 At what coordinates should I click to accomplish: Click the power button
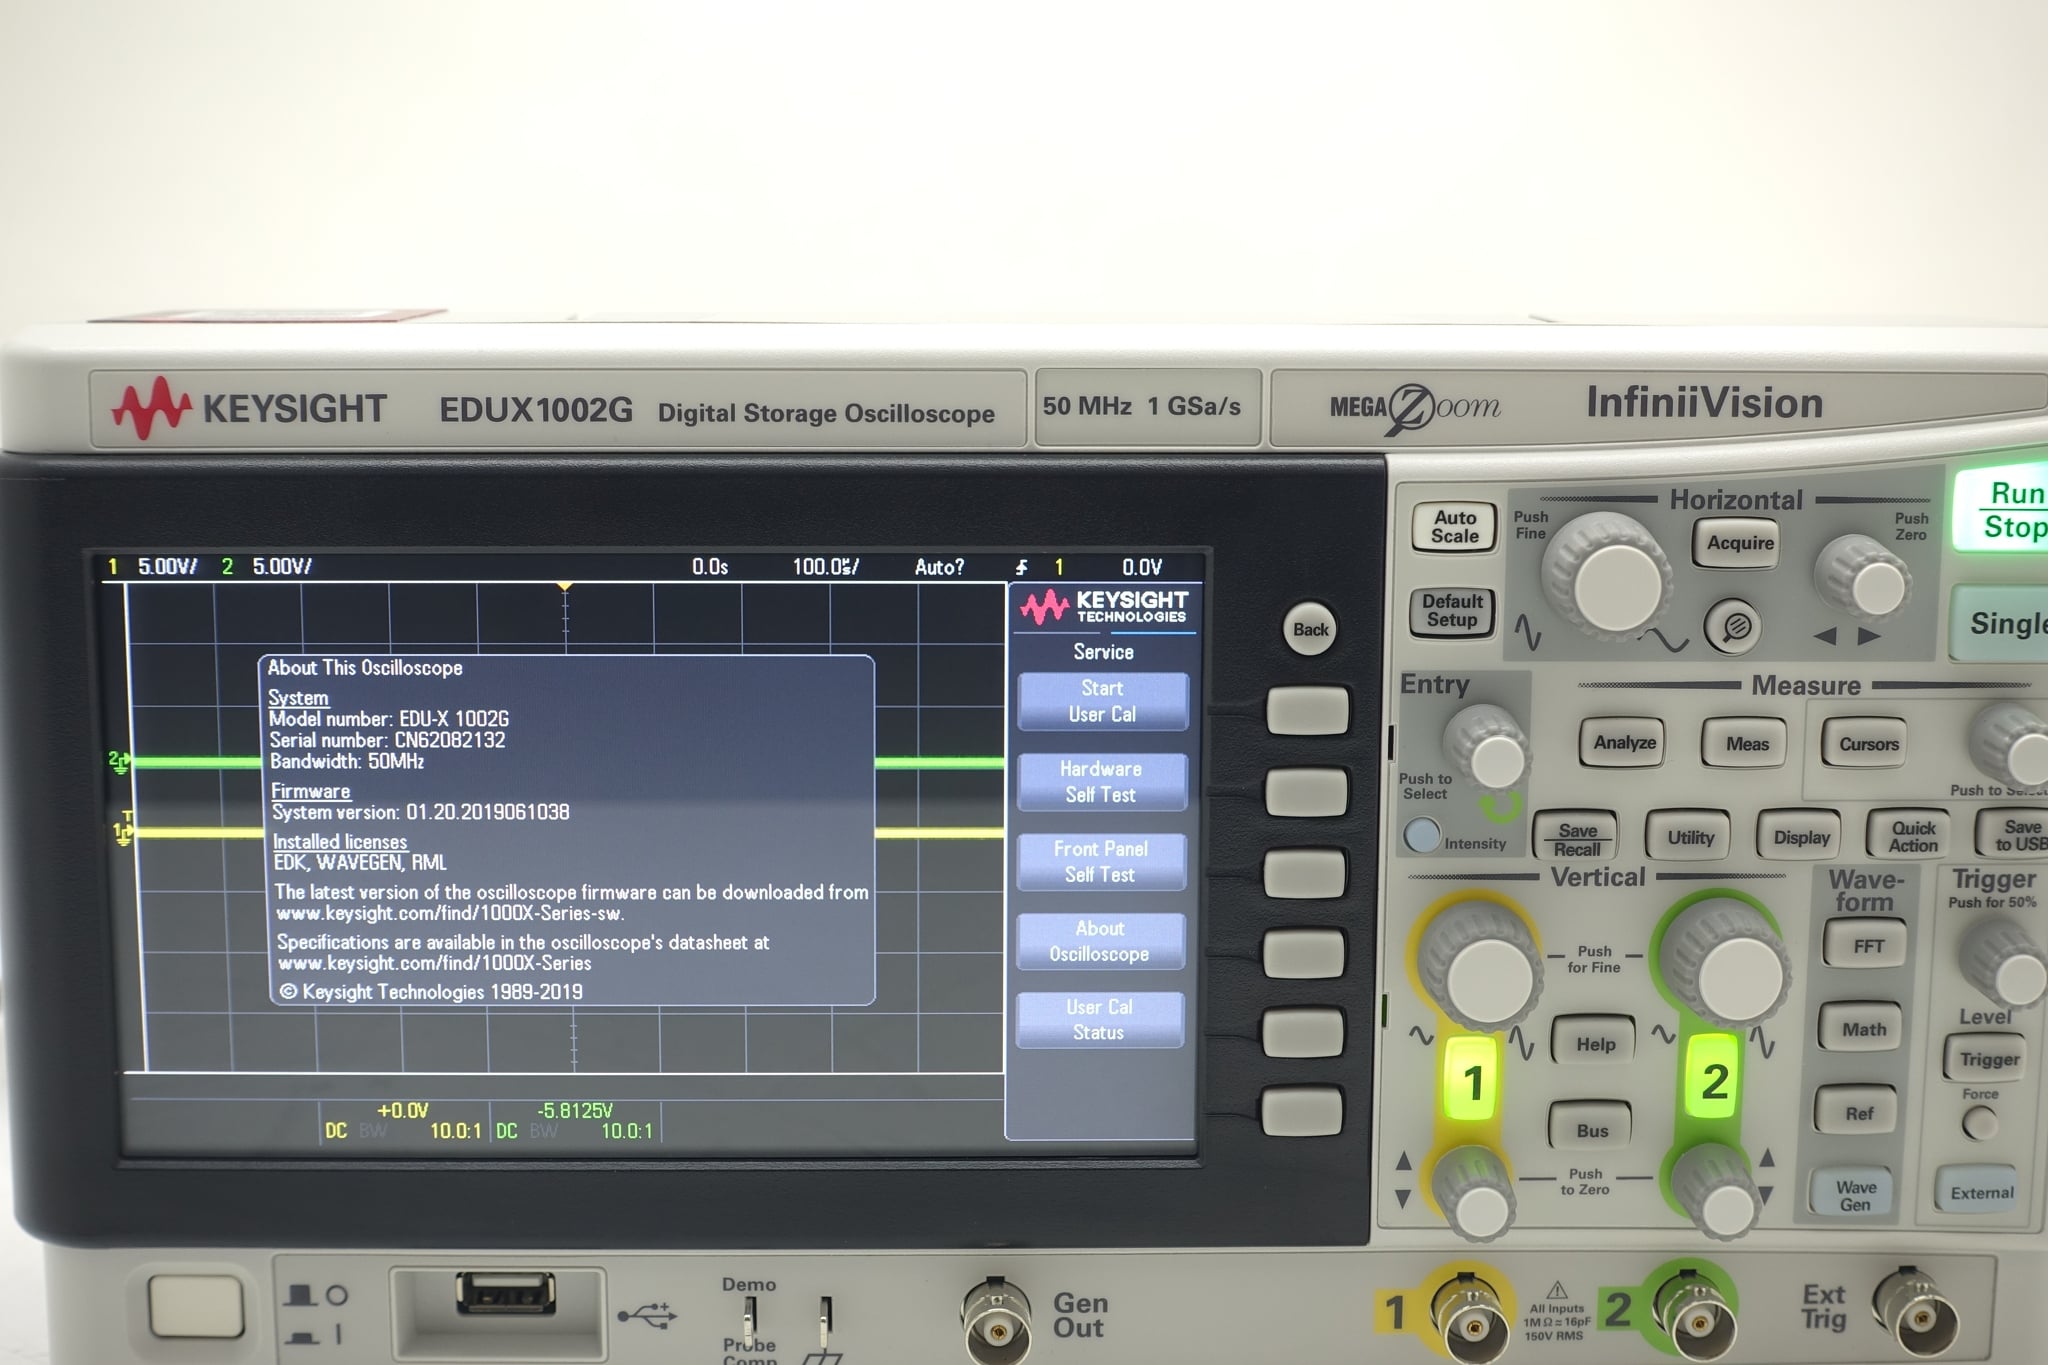[x=196, y=1306]
